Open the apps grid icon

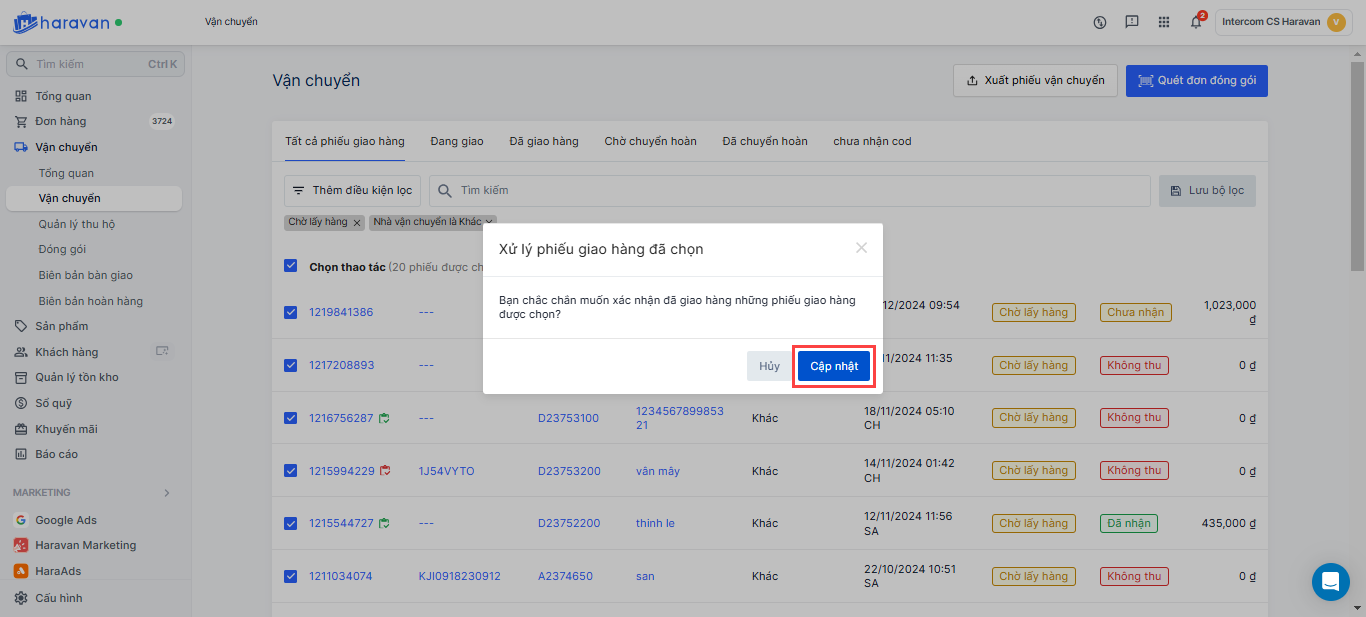point(1163,22)
